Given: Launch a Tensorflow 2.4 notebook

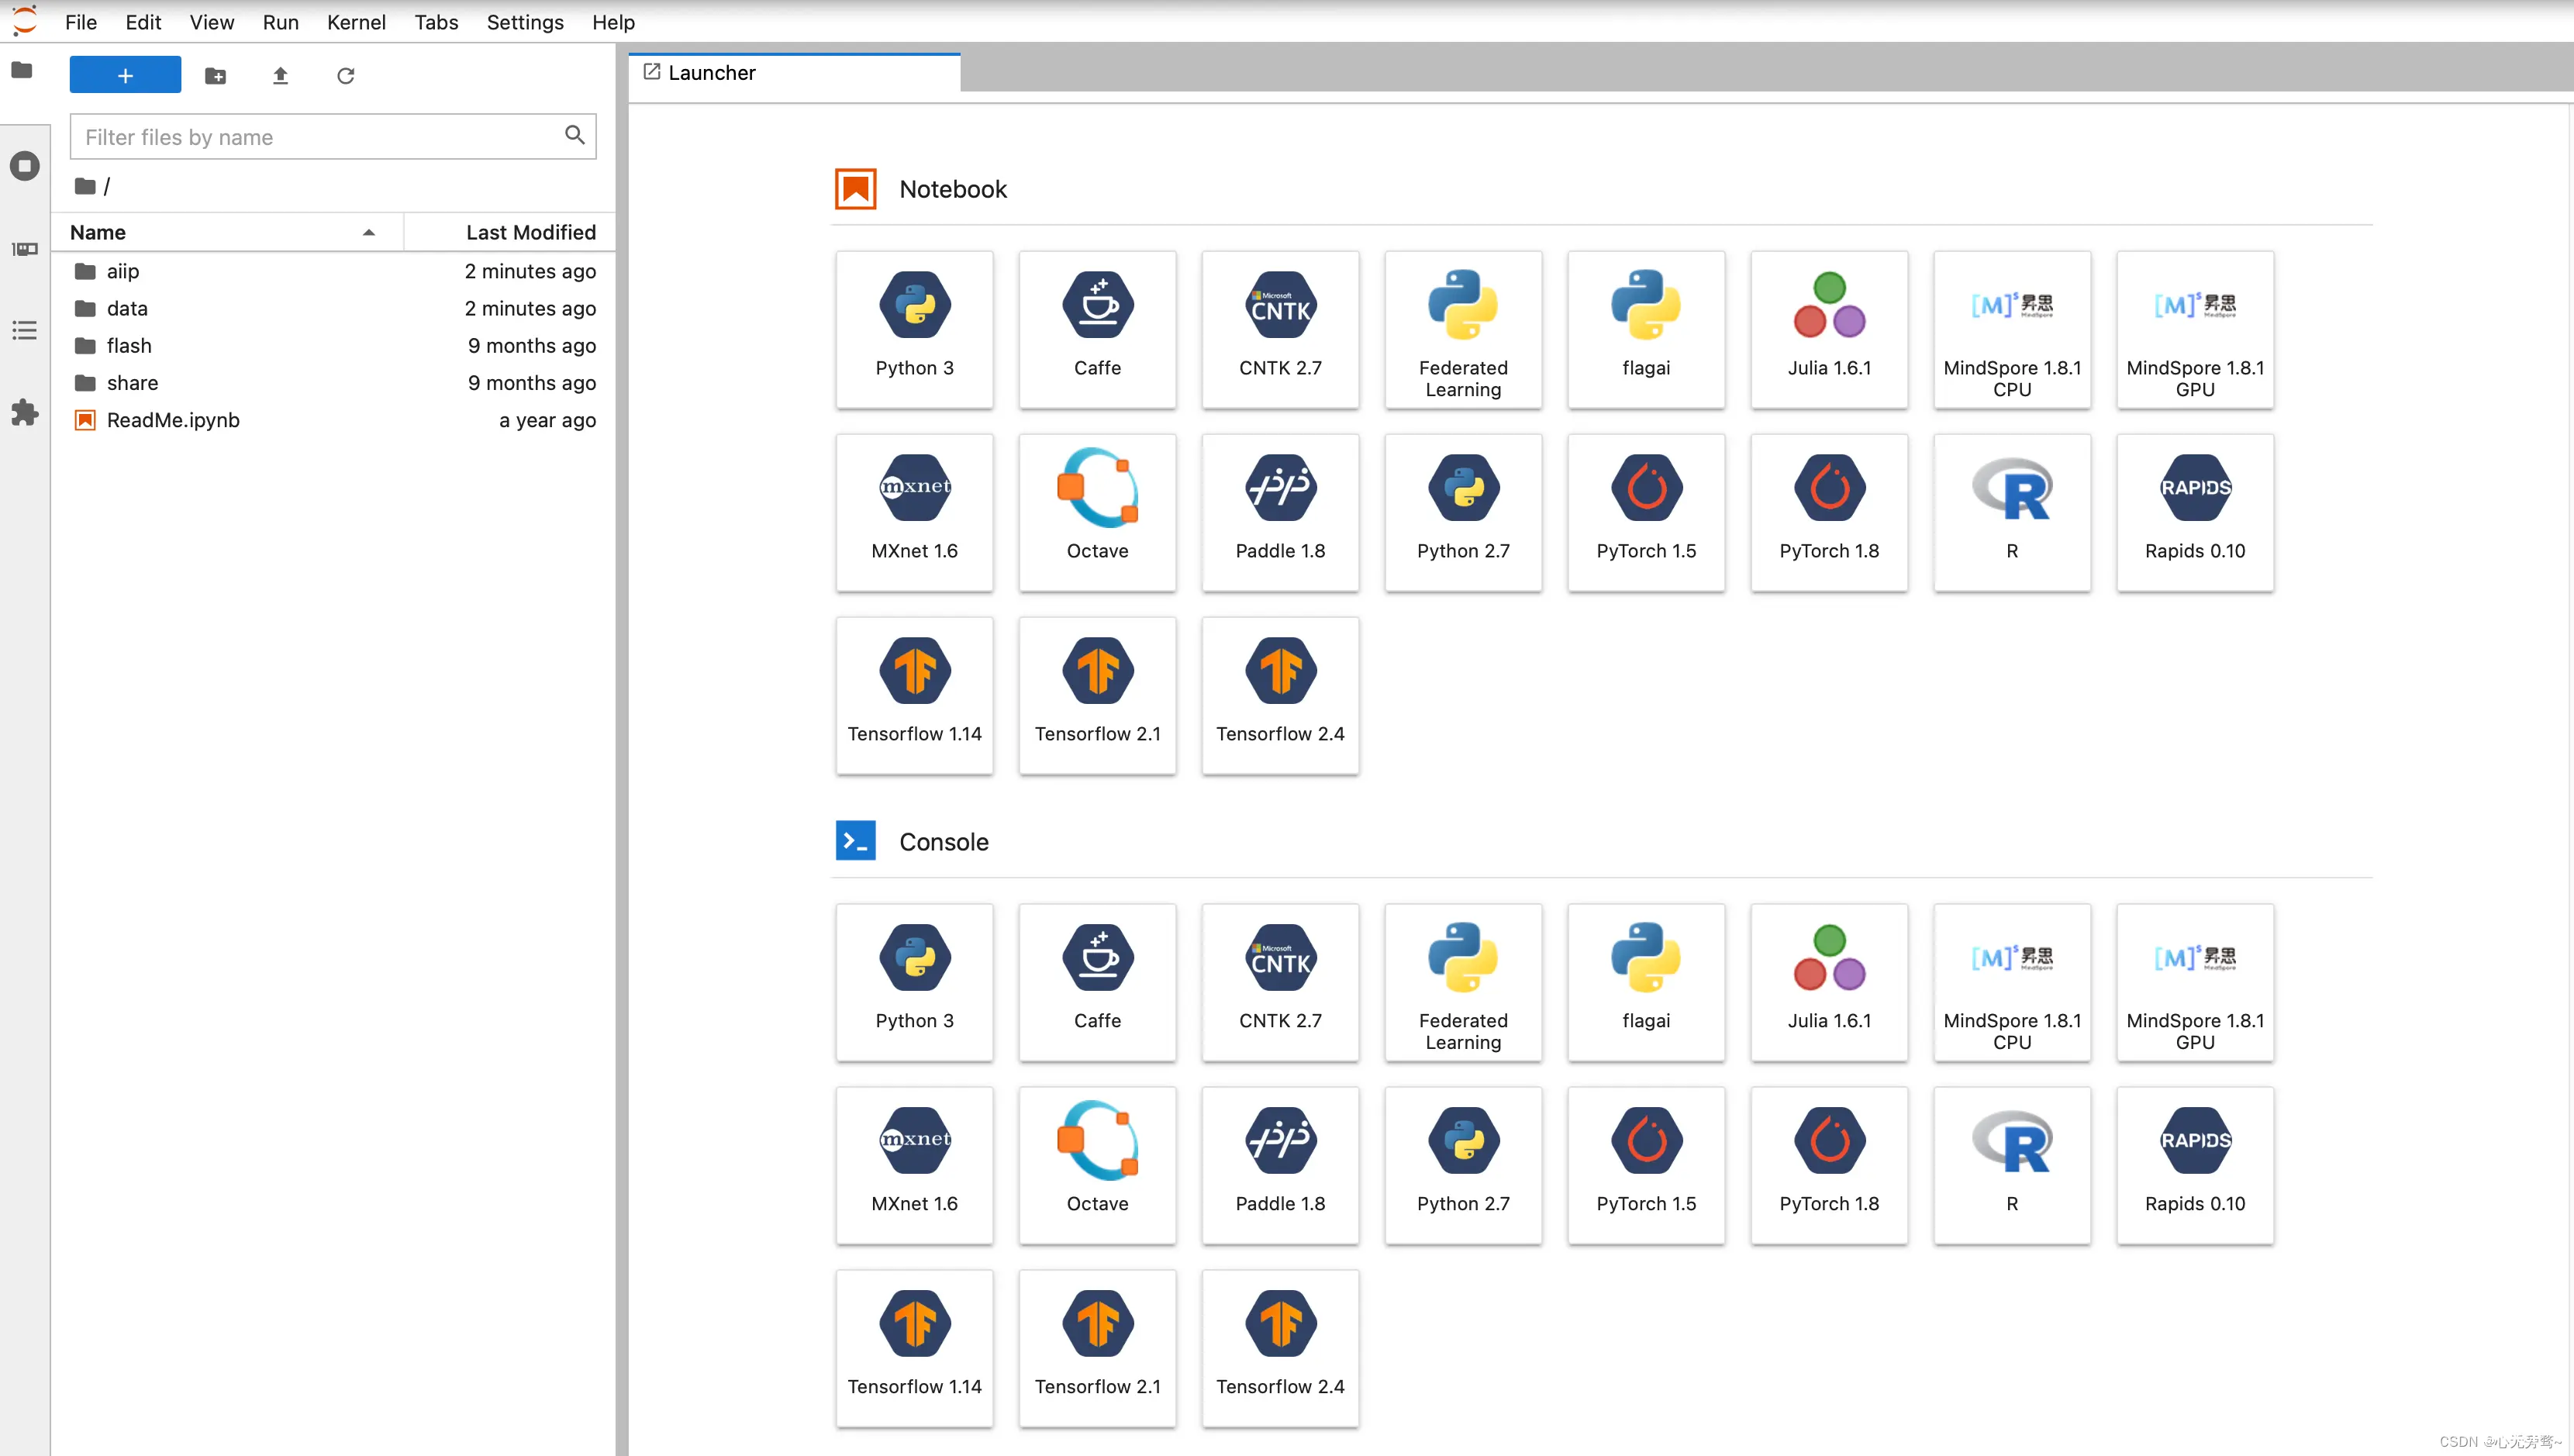Looking at the screenshot, I should point(1281,695).
